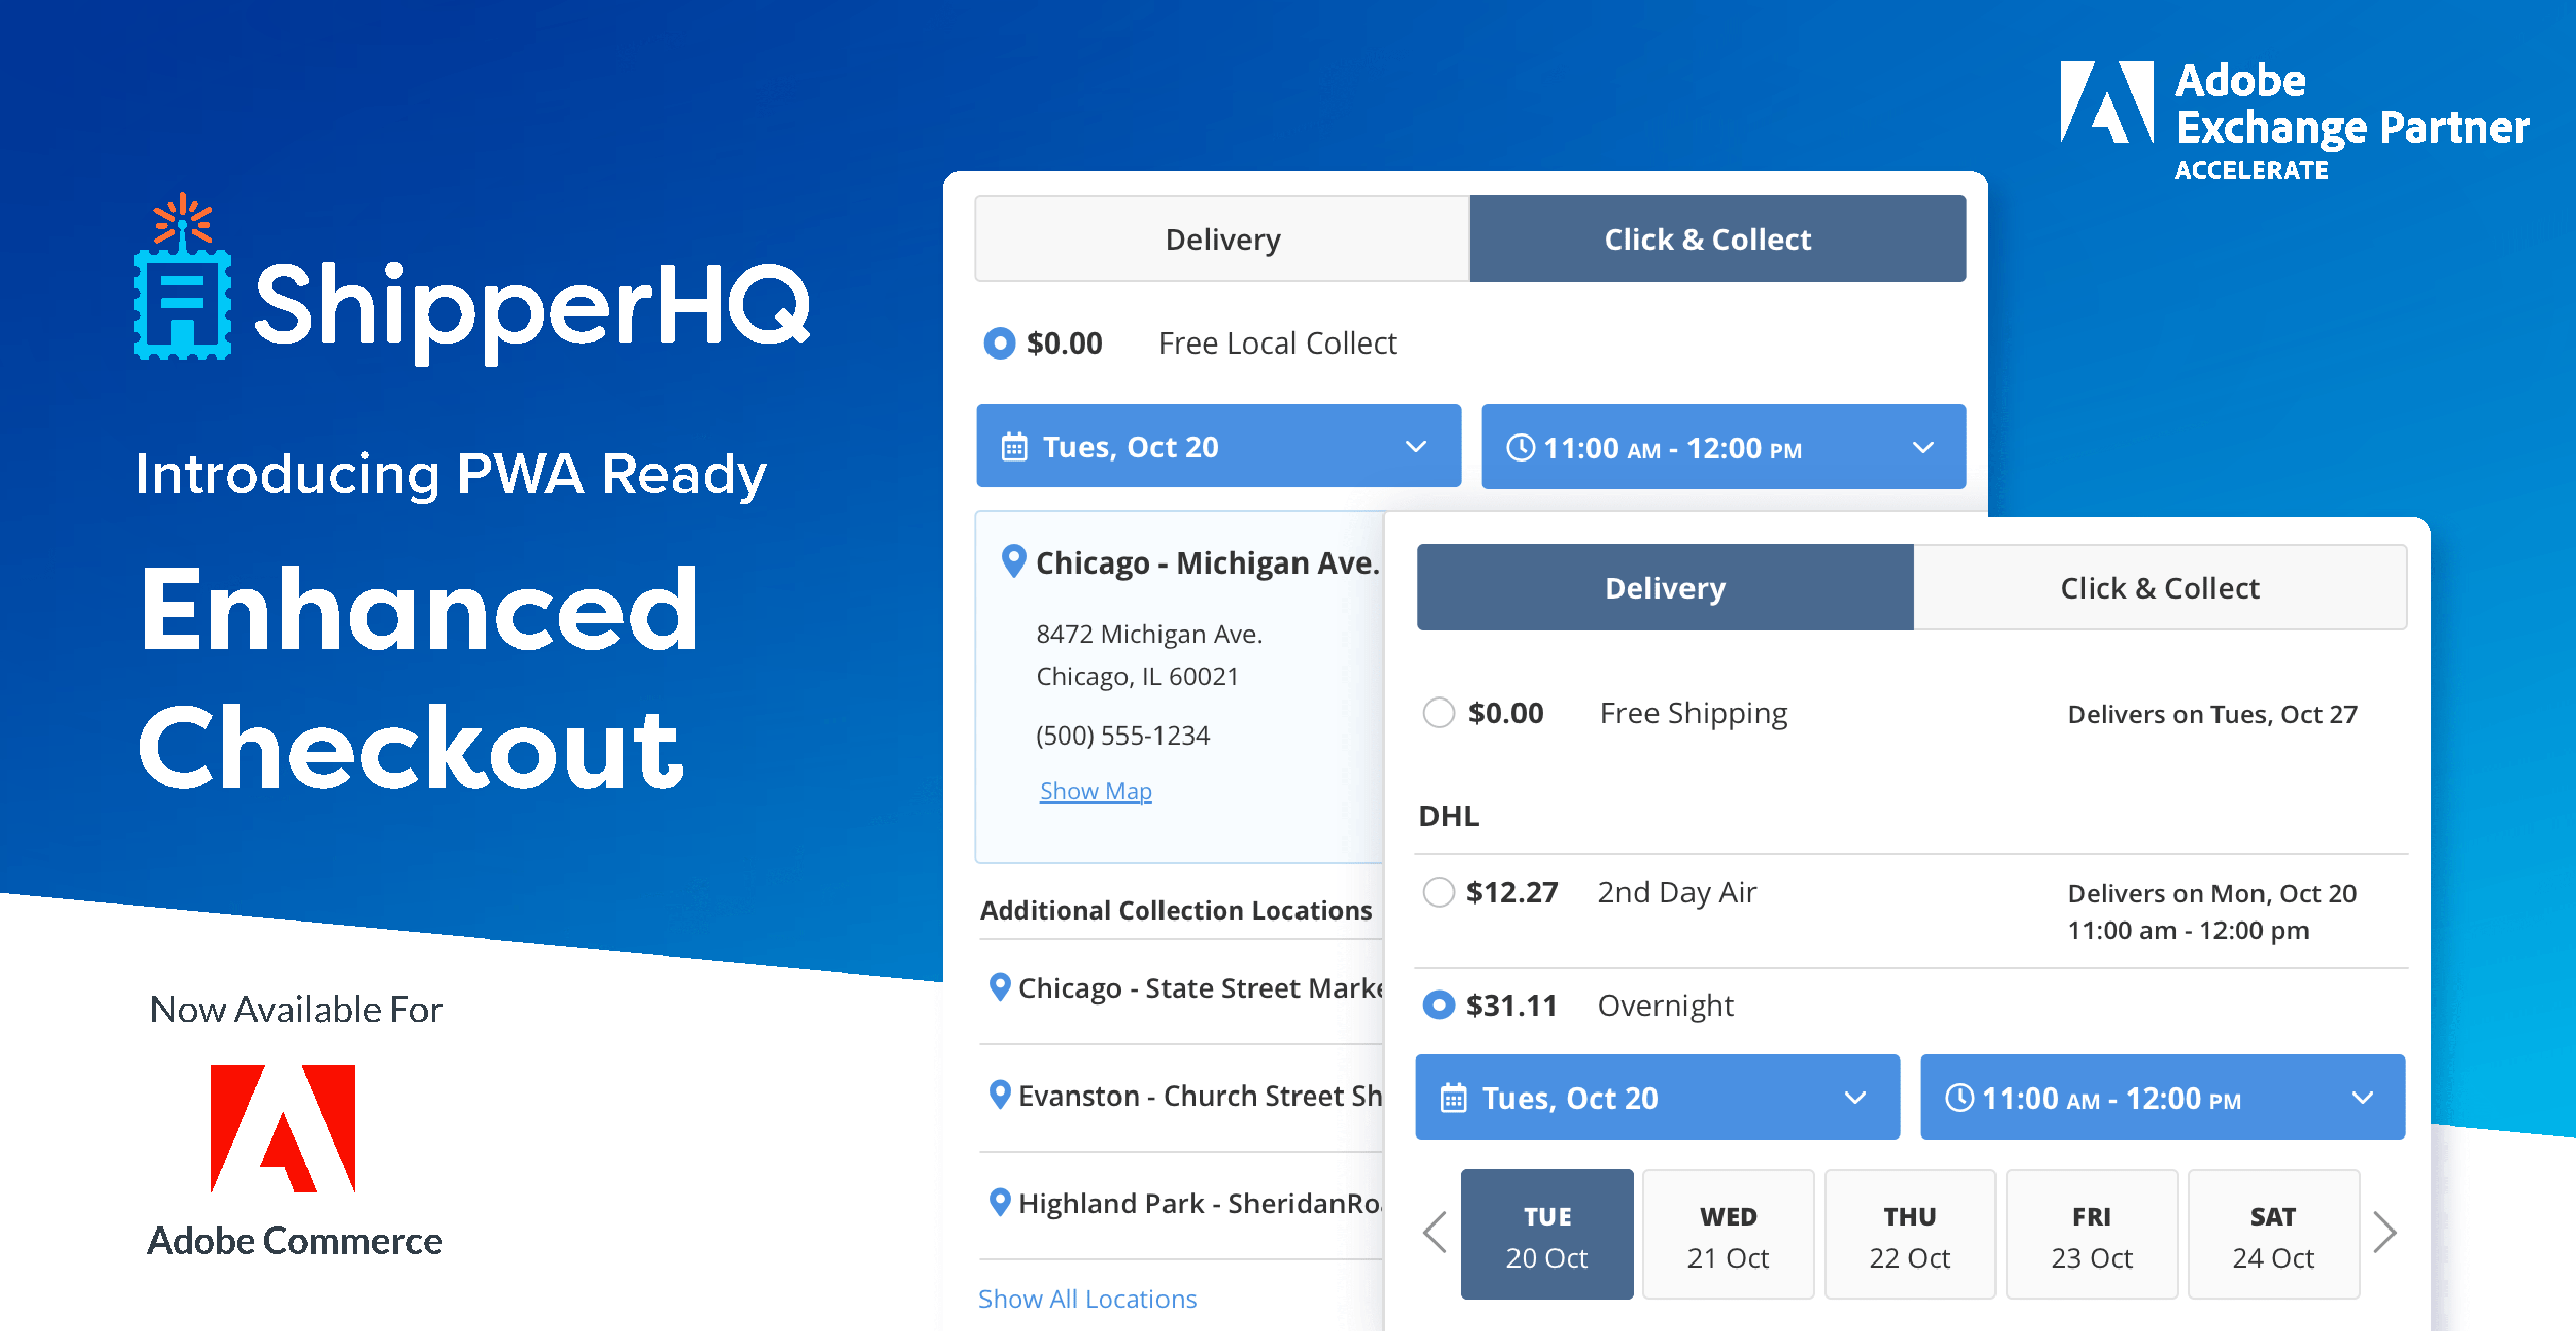Viewport: 2576px width, 1331px height.
Task: Select the $0.00 Free Local Collect radio button
Action: pos(999,343)
